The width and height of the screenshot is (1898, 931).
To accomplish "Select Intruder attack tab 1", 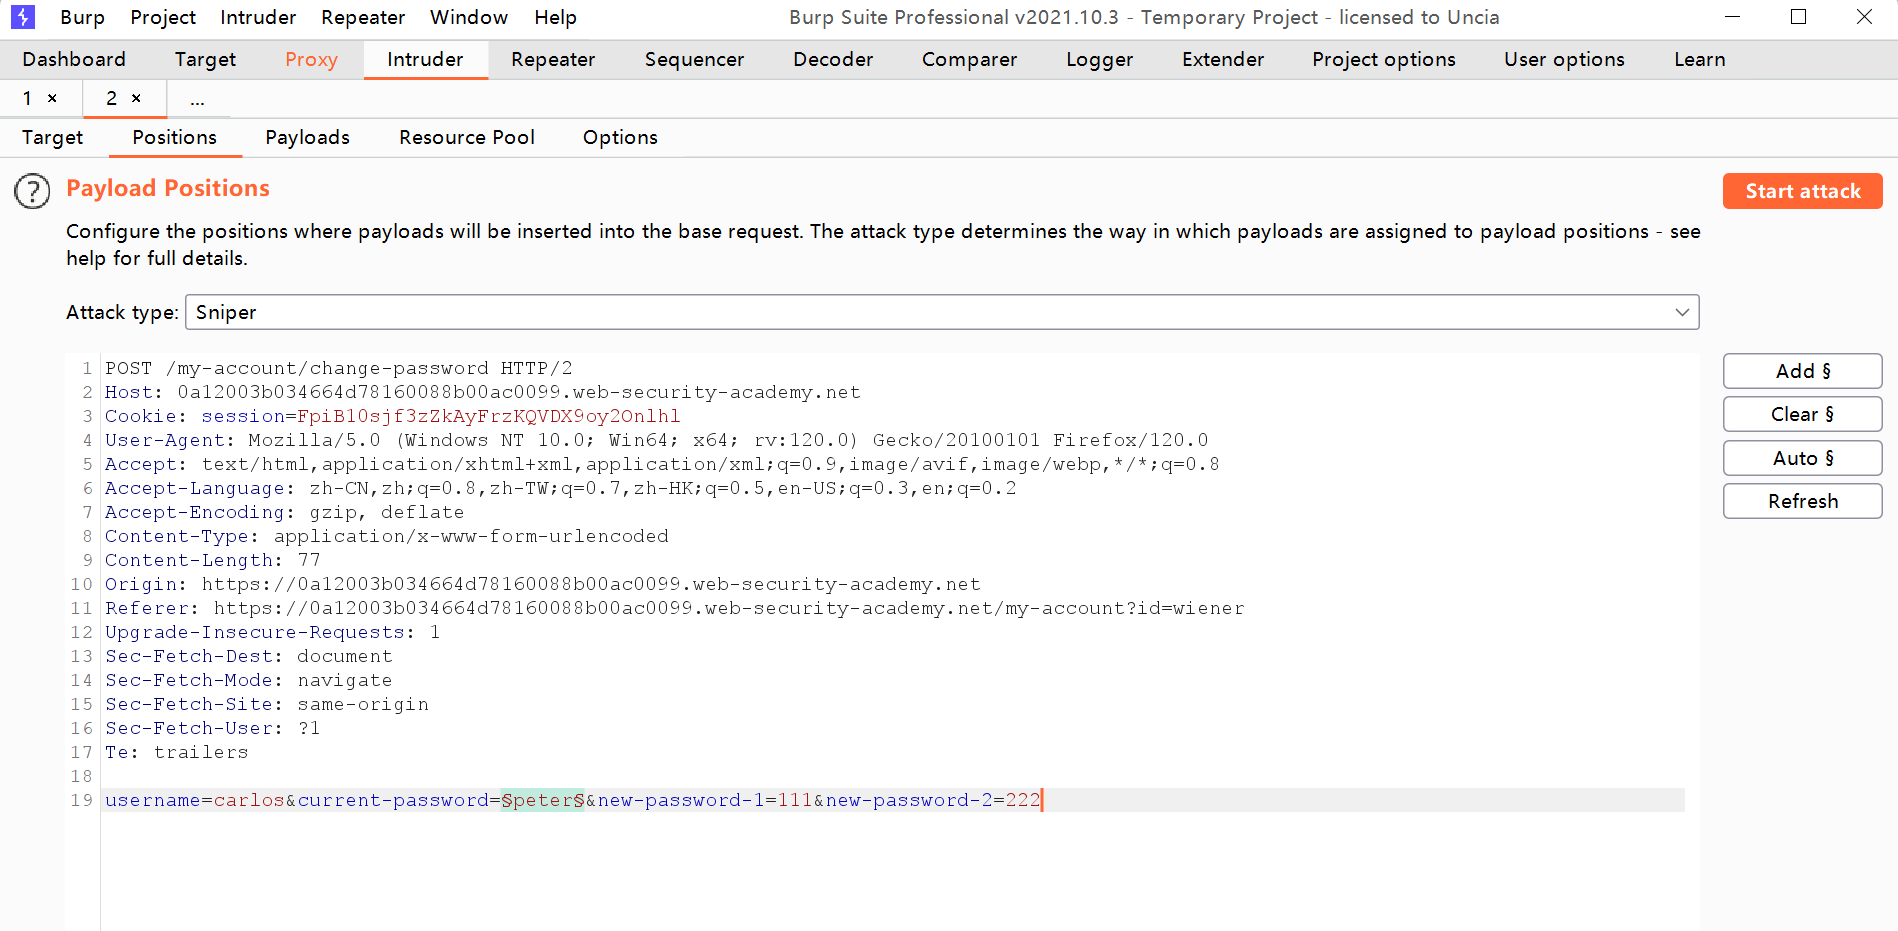I will pyautogui.click(x=28, y=98).
